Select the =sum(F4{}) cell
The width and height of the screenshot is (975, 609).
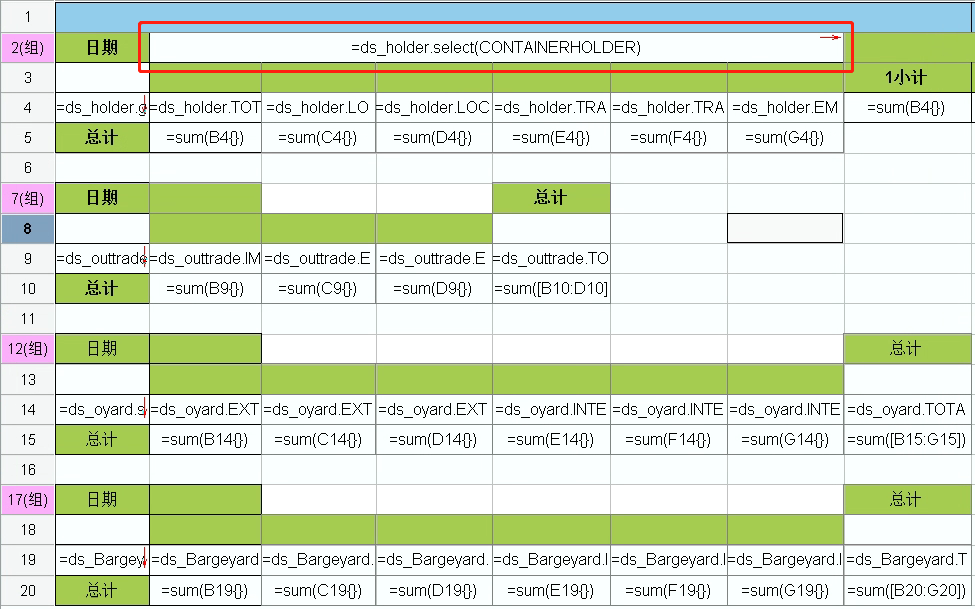(669, 137)
